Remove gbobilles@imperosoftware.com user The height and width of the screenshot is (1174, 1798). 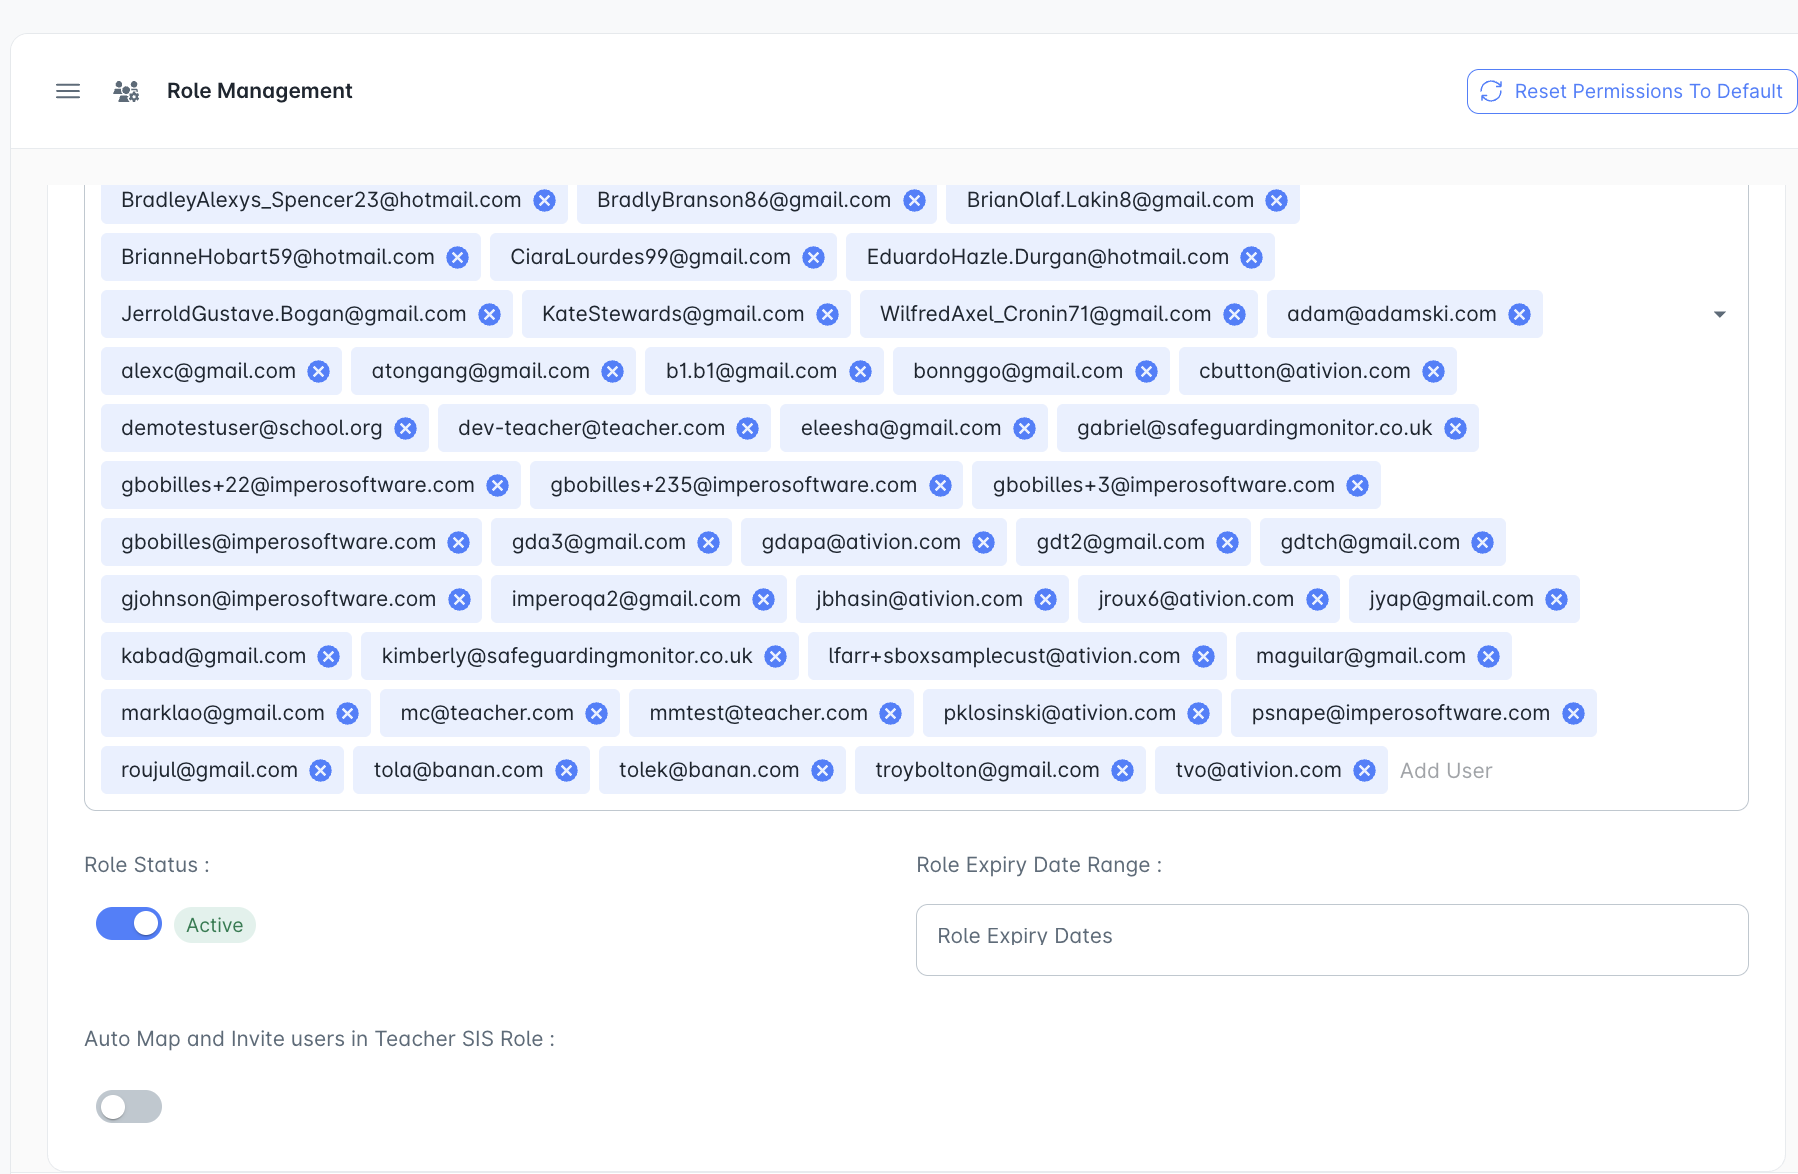click(x=459, y=543)
